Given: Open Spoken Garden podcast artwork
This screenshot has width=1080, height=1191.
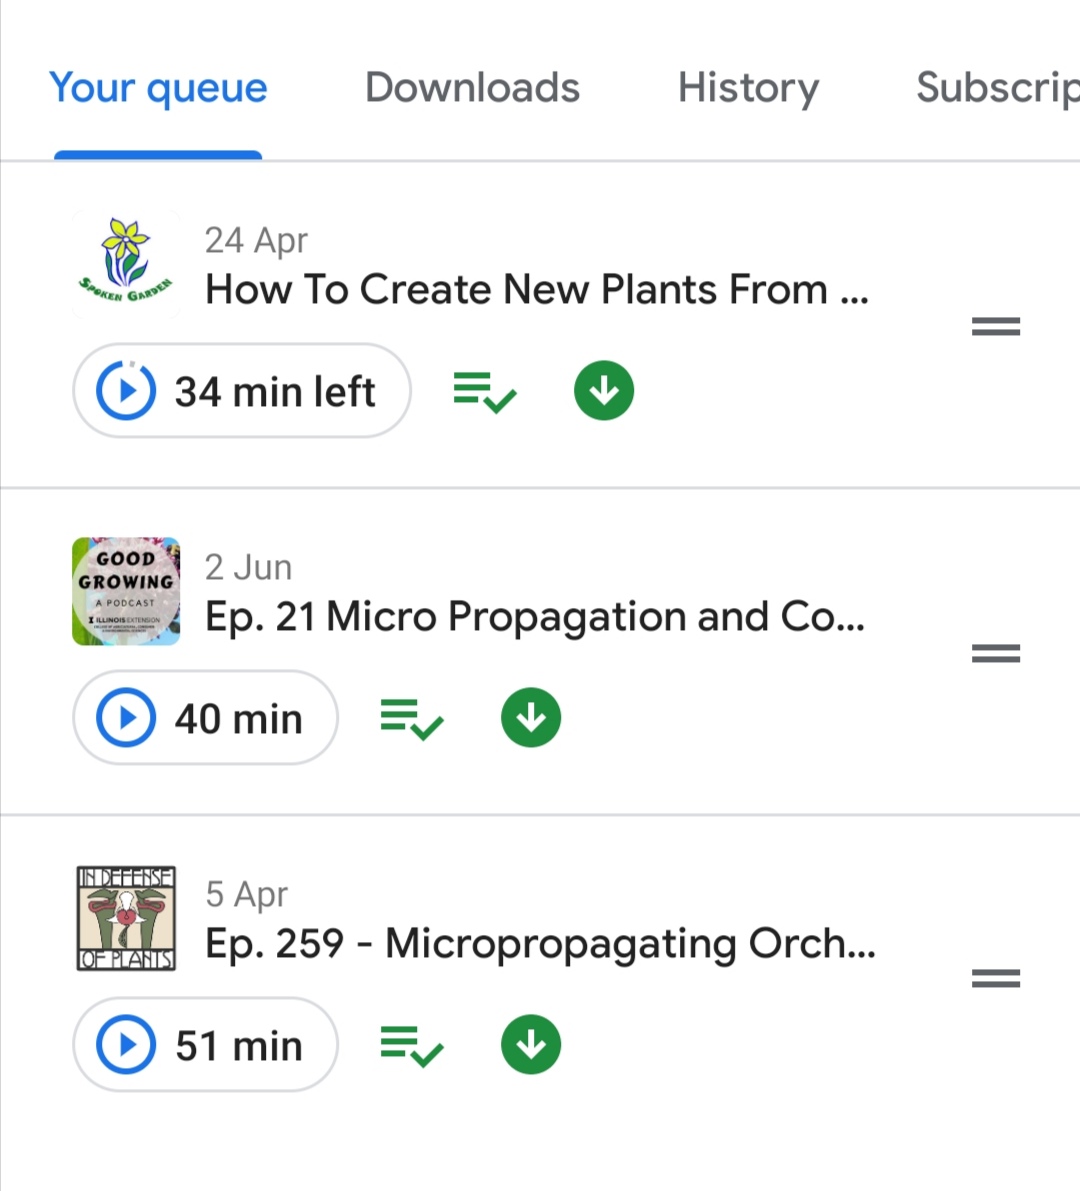Looking at the screenshot, I should pyautogui.click(x=126, y=264).
